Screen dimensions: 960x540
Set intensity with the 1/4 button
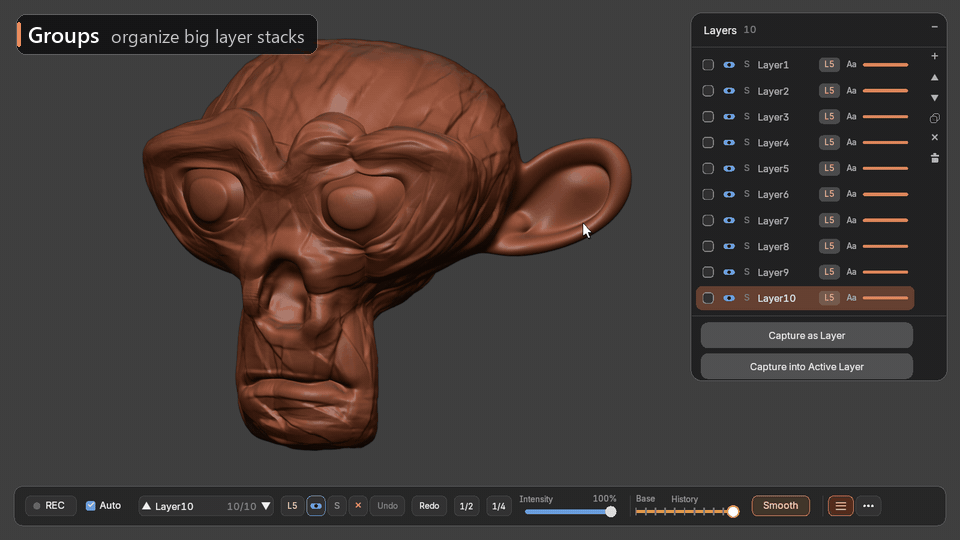tap(499, 506)
